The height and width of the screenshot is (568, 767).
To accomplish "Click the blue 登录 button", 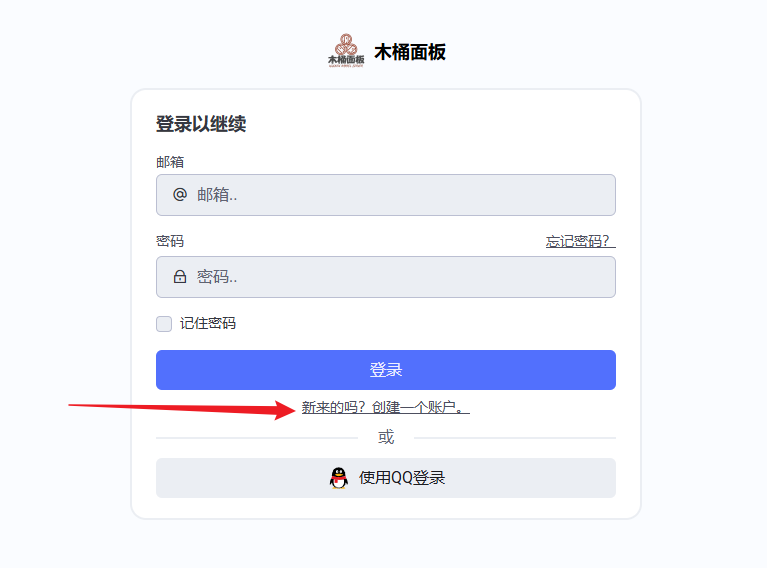I will pyautogui.click(x=386, y=370).
